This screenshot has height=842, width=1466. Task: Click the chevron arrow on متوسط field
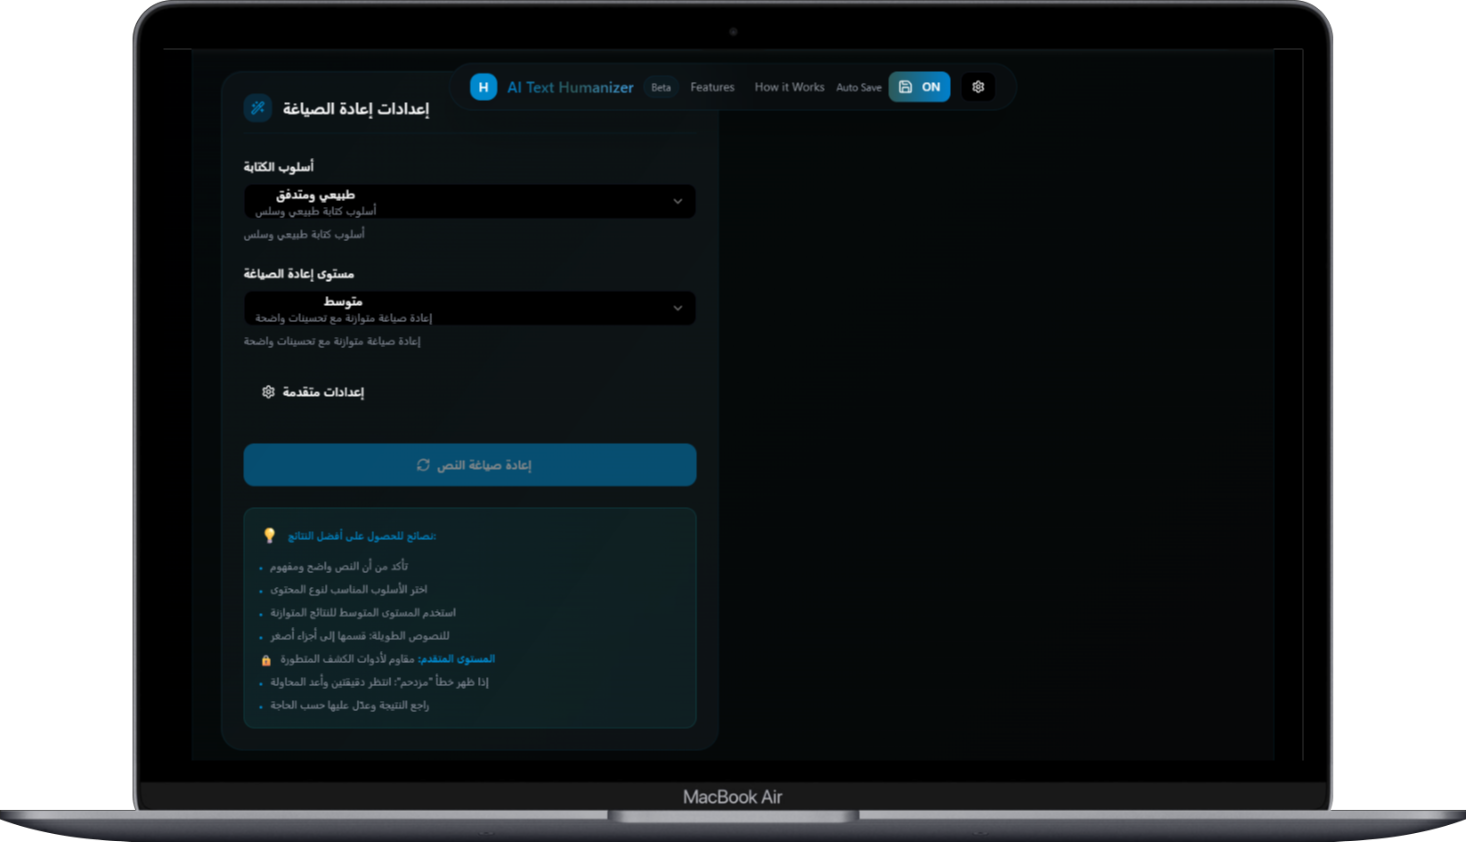(x=677, y=308)
